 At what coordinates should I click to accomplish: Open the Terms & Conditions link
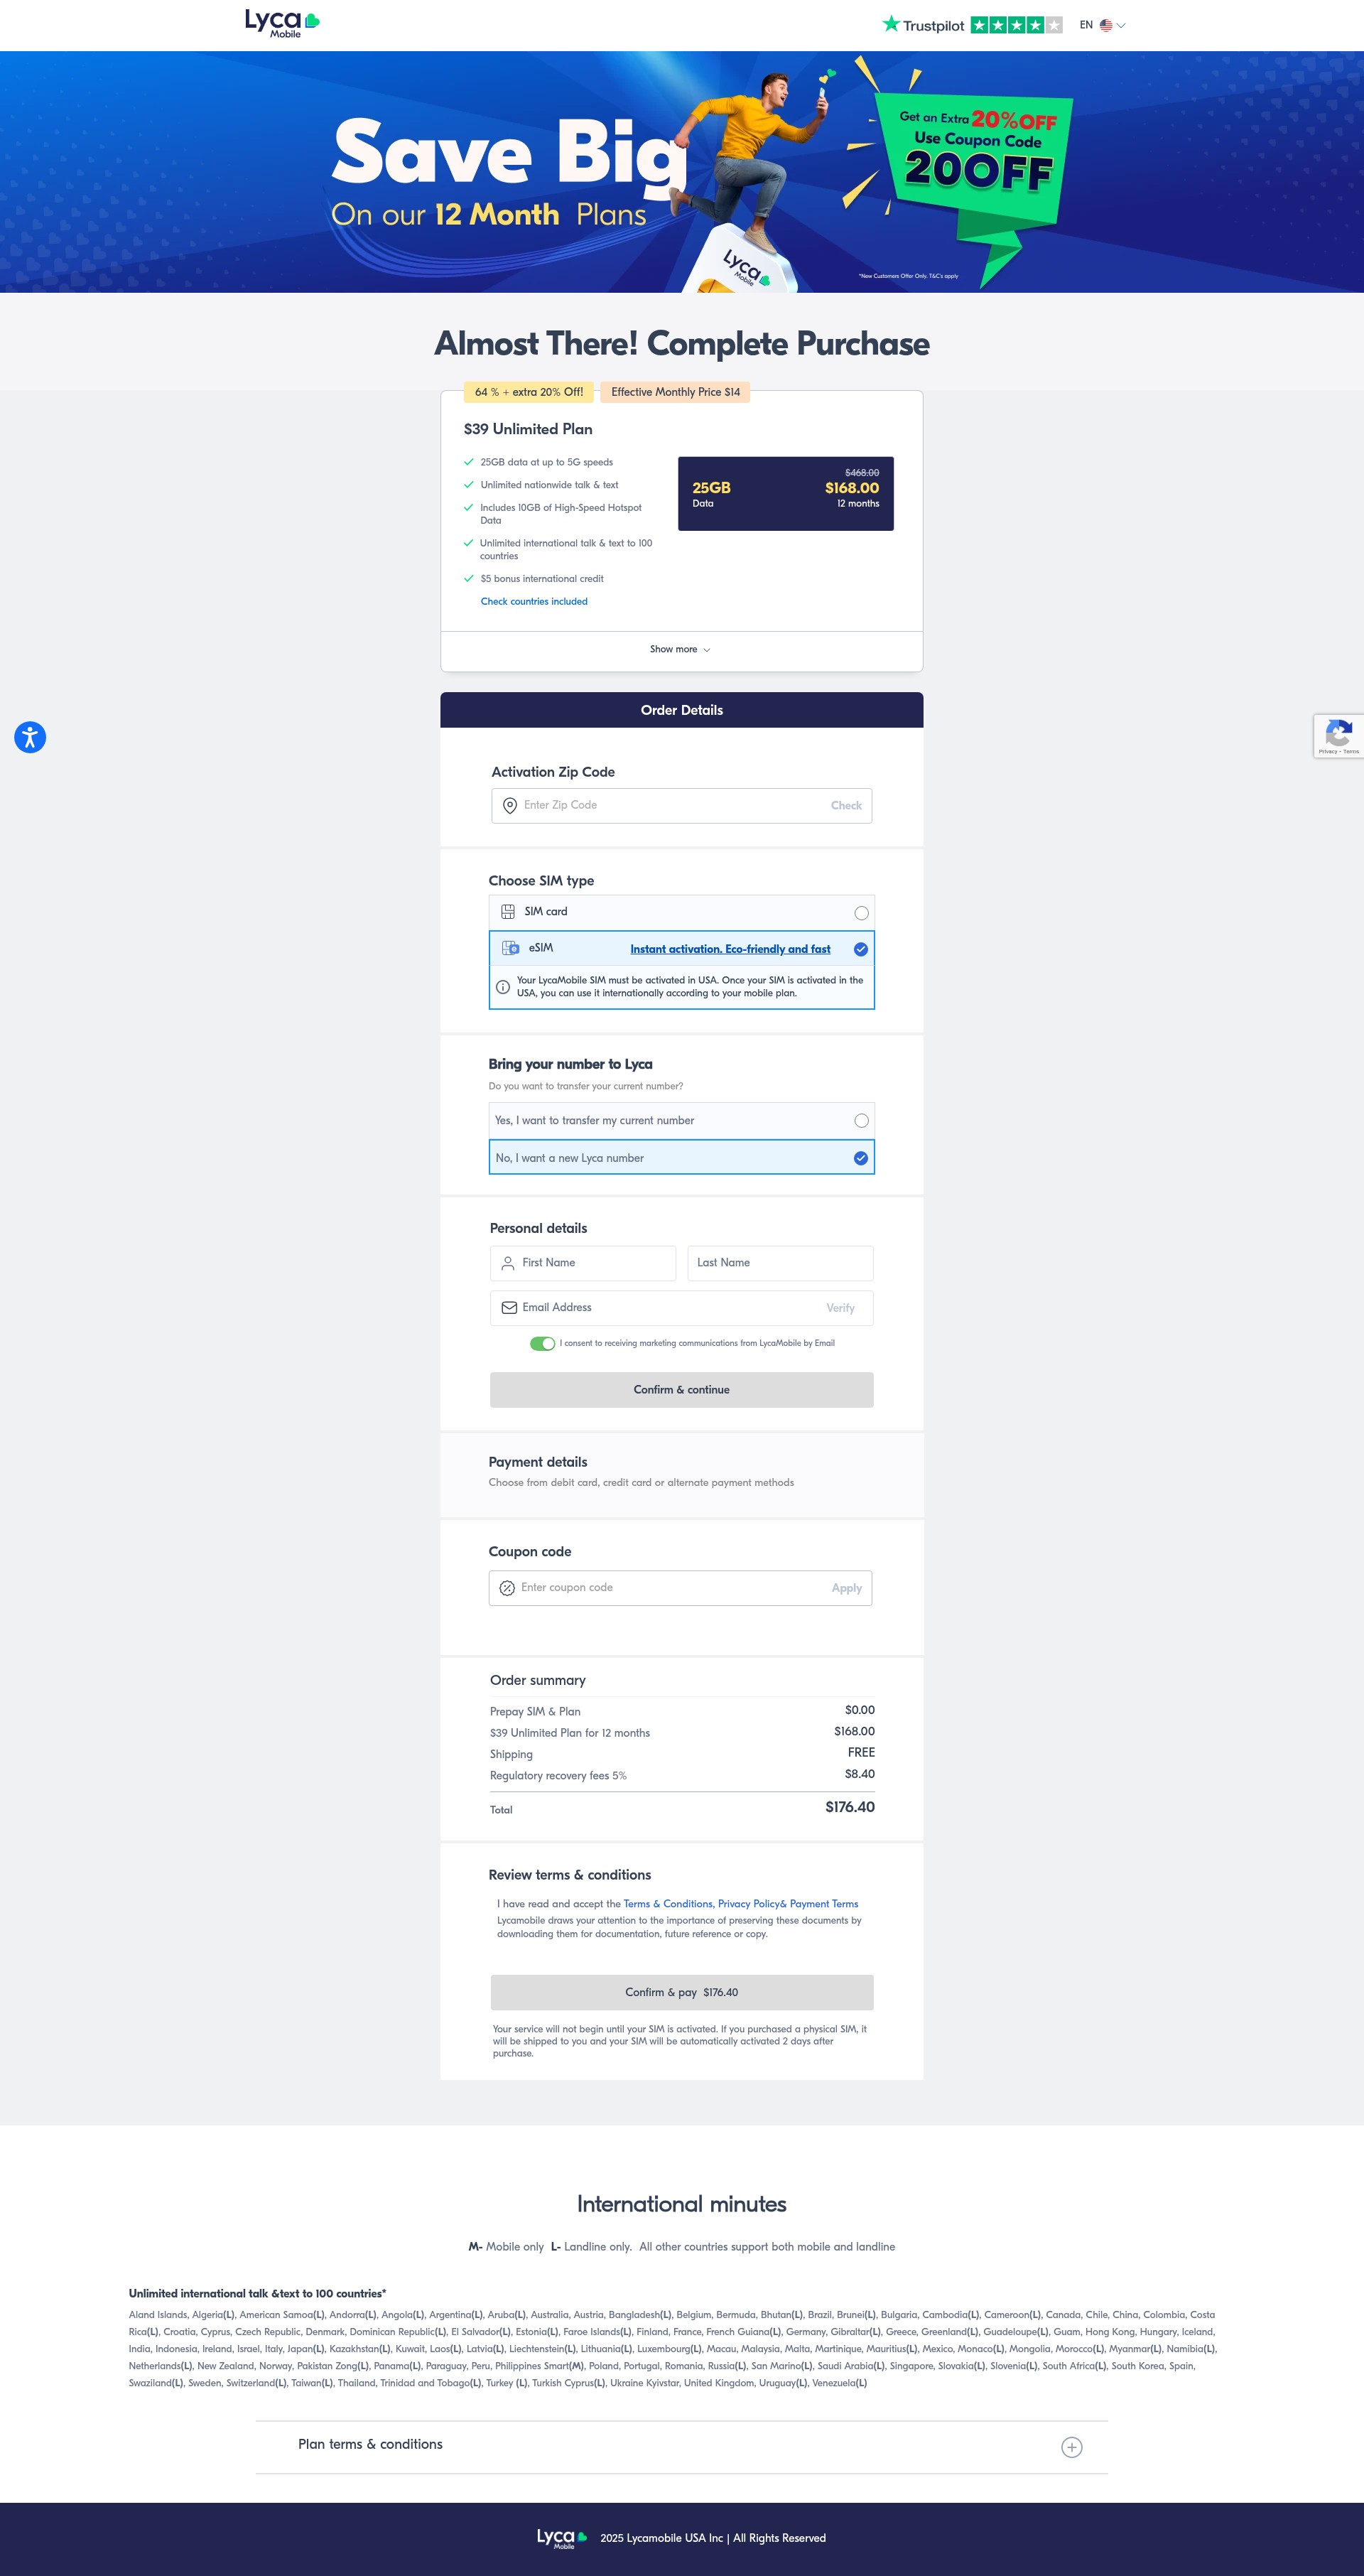[668, 1904]
